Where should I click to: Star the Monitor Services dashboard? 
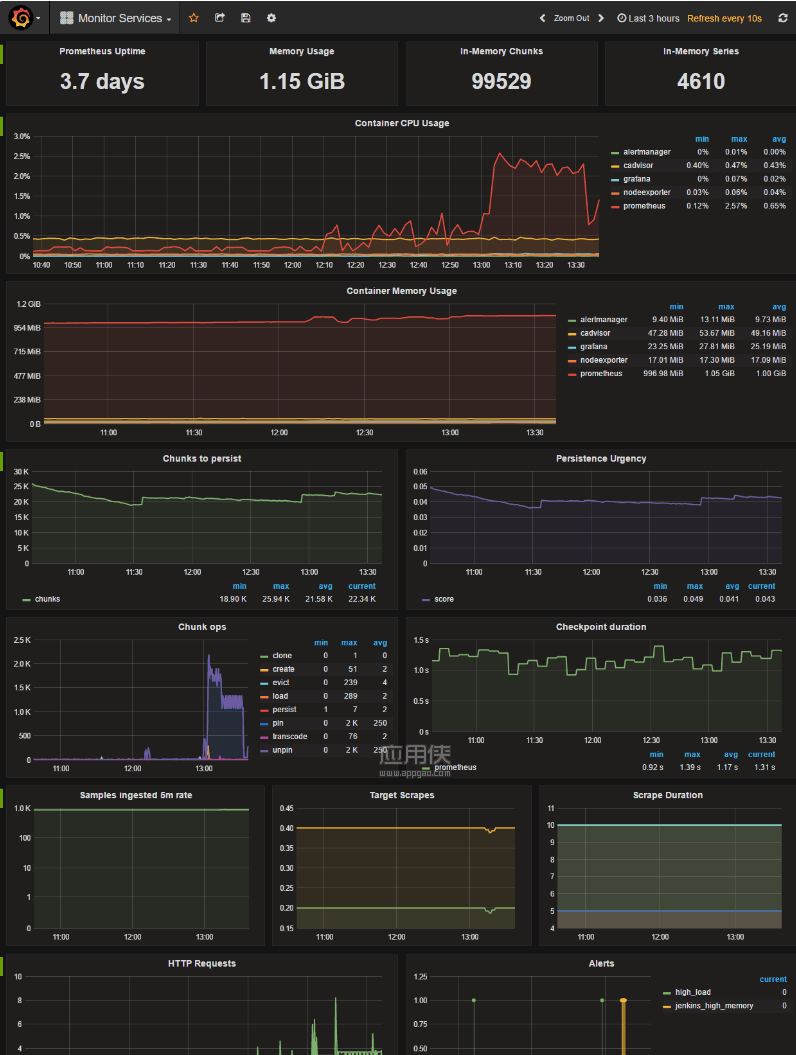(x=194, y=18)
